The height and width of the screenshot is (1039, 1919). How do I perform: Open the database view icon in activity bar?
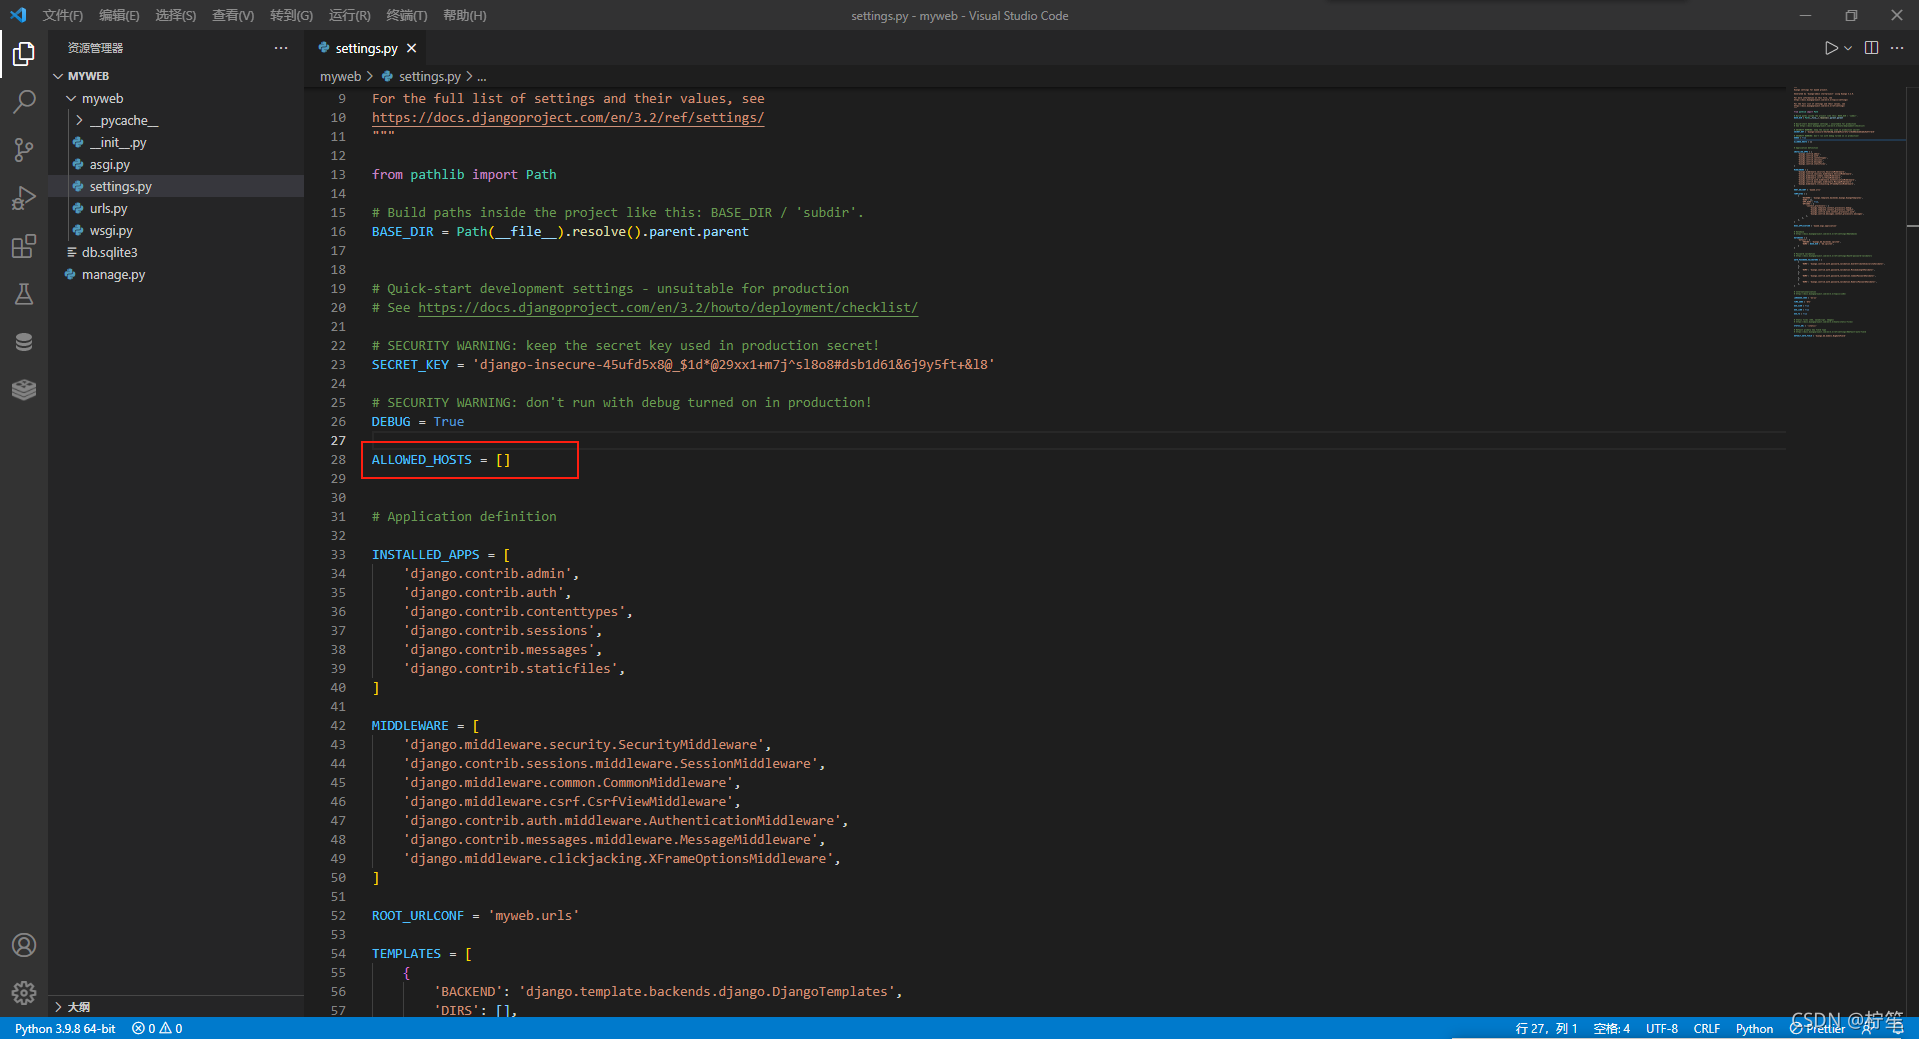point(24,342)
